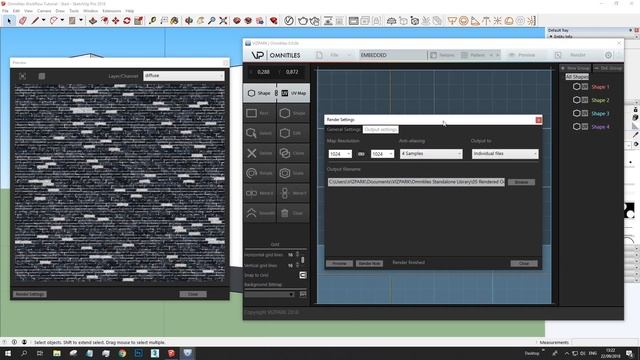Select the Paint Bucket tool
The image size is (640, 360).
[175, 20]
